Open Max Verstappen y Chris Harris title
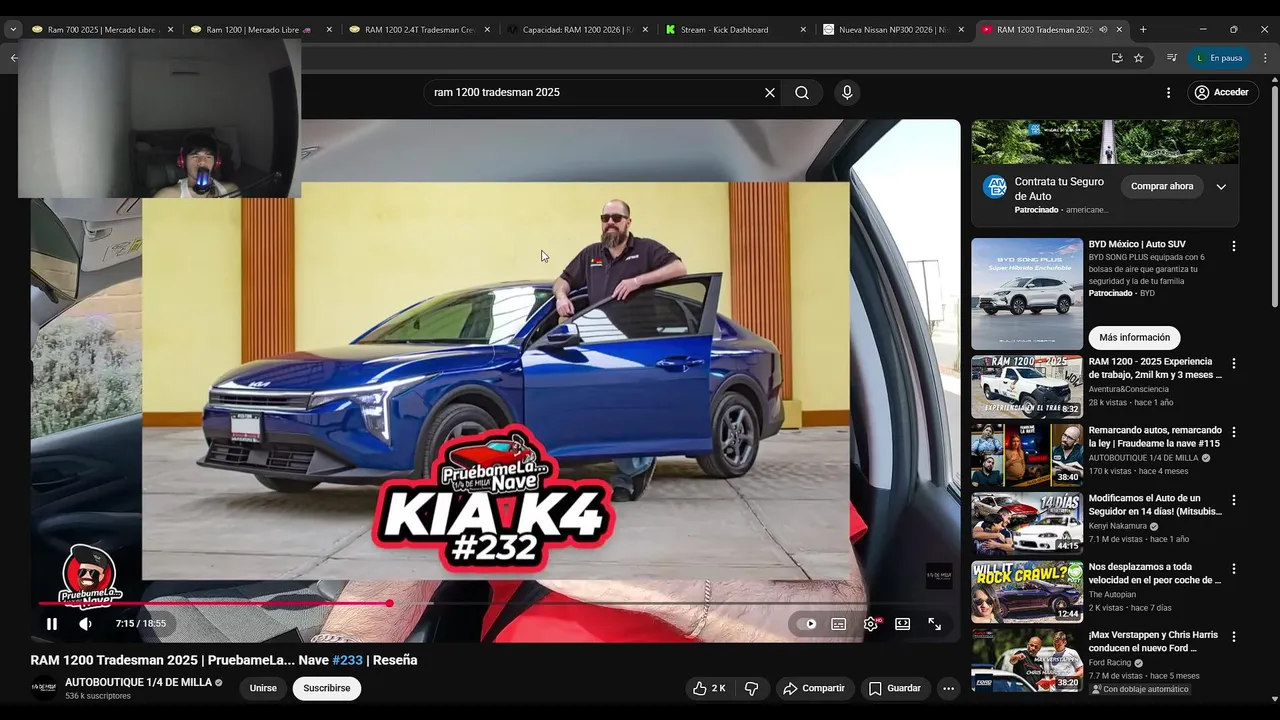The height and width of the screenshot is (720, 1280). pos(1153,641)
